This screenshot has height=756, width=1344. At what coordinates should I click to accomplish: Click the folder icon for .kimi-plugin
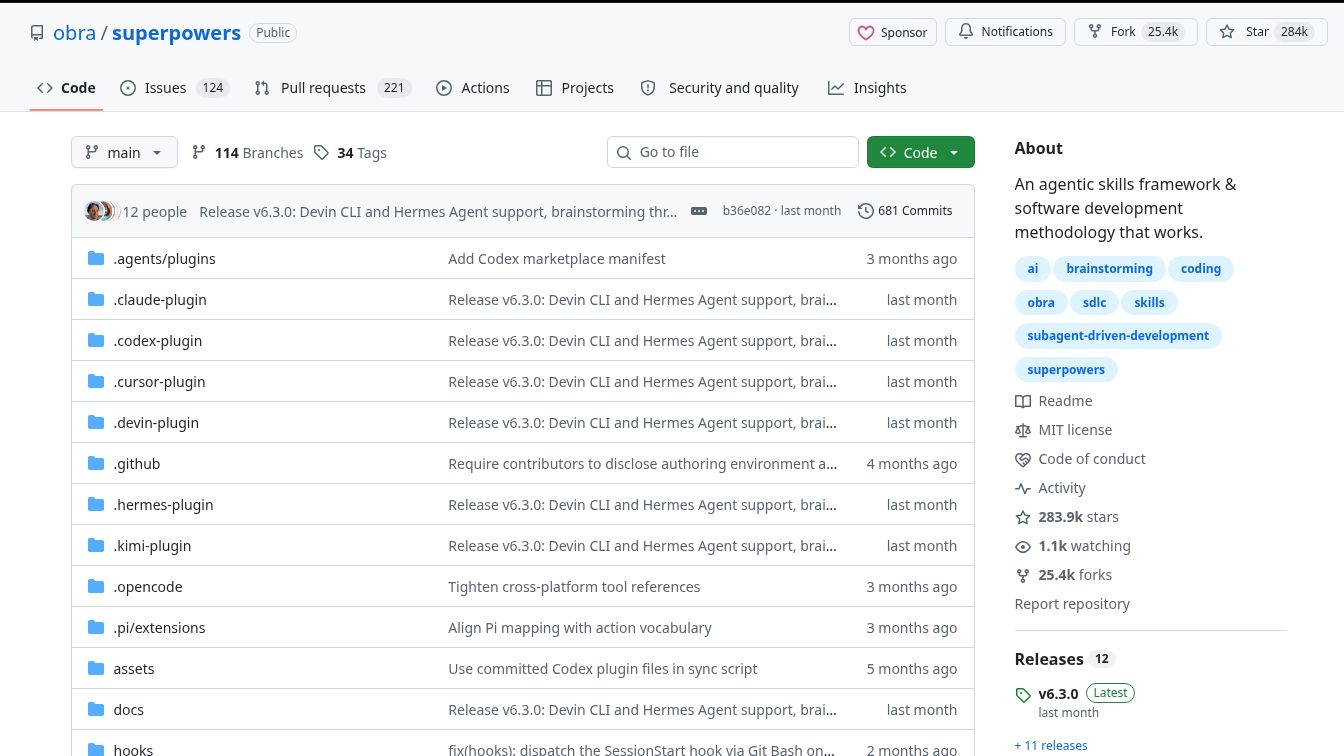click(96, 546)
